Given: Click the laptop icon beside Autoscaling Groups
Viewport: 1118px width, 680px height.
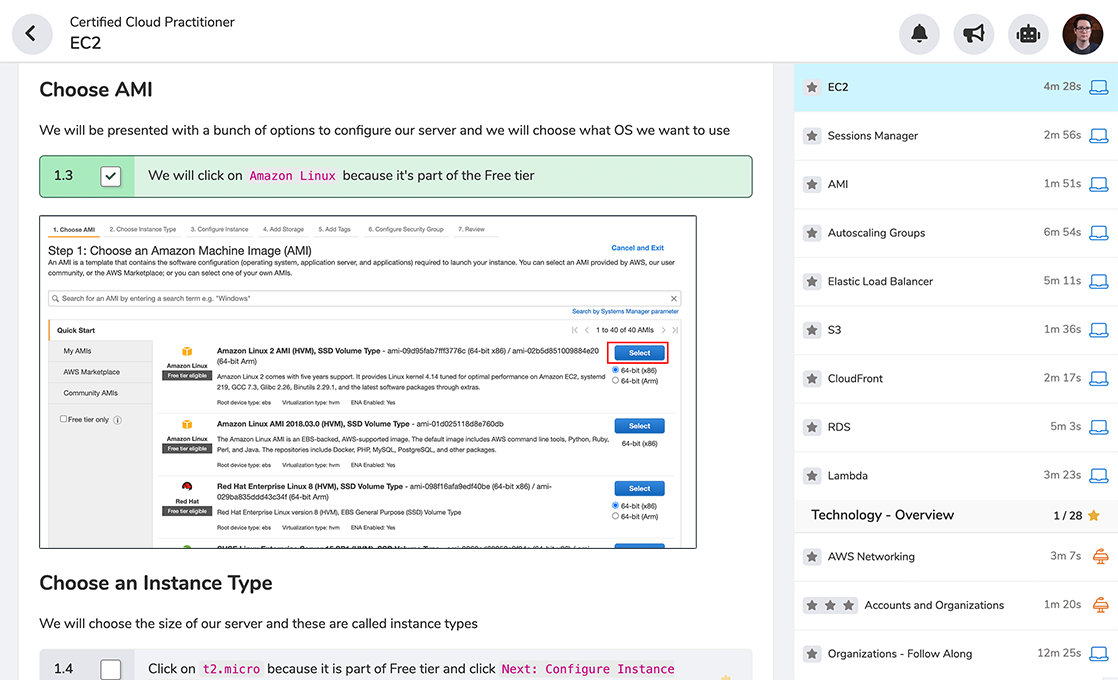Looking at the screenshot, I should point(1099,232).
